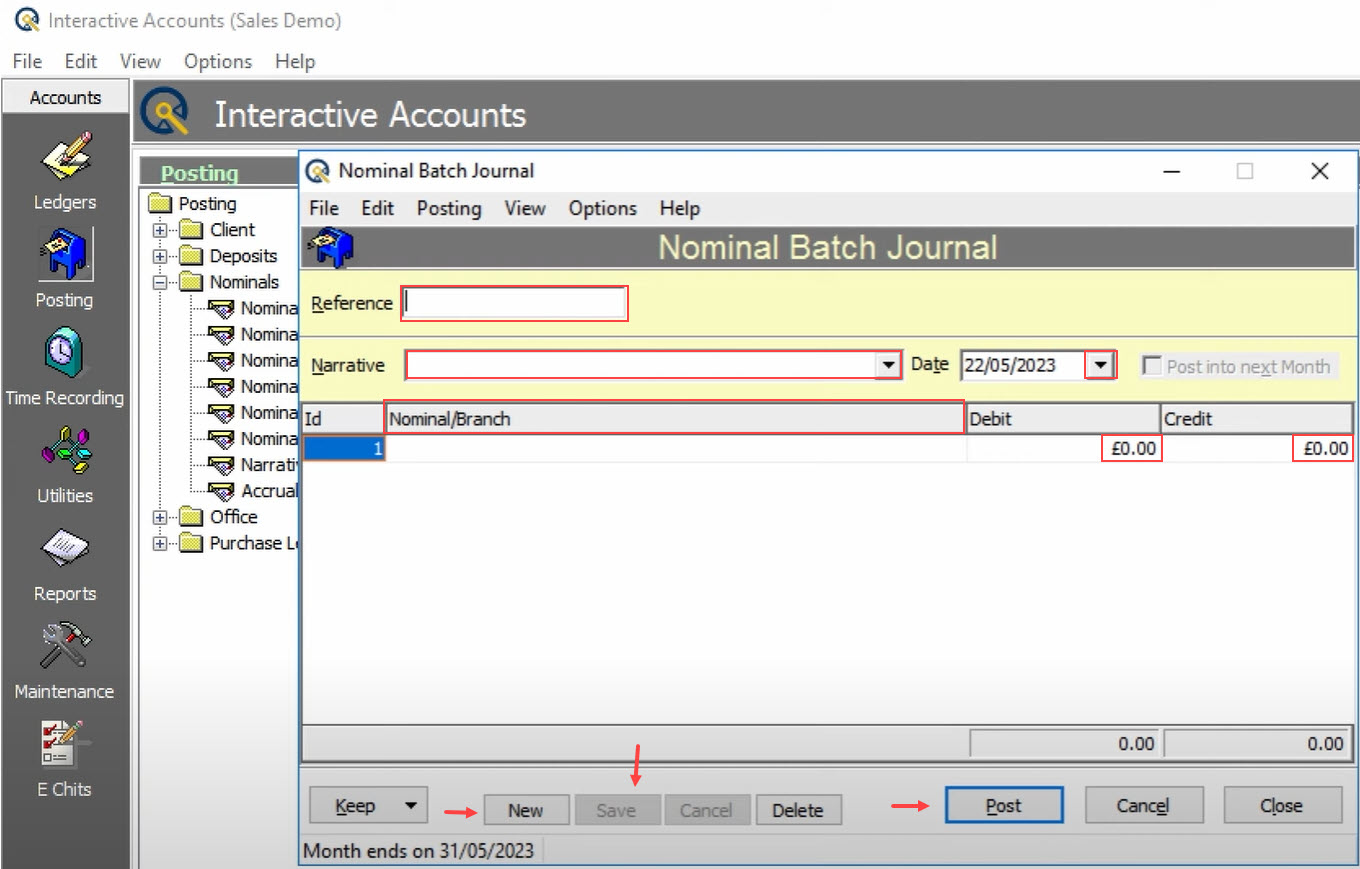
Task: Maximize the Nominal Batch Journal window
Action: point(1245,171)
